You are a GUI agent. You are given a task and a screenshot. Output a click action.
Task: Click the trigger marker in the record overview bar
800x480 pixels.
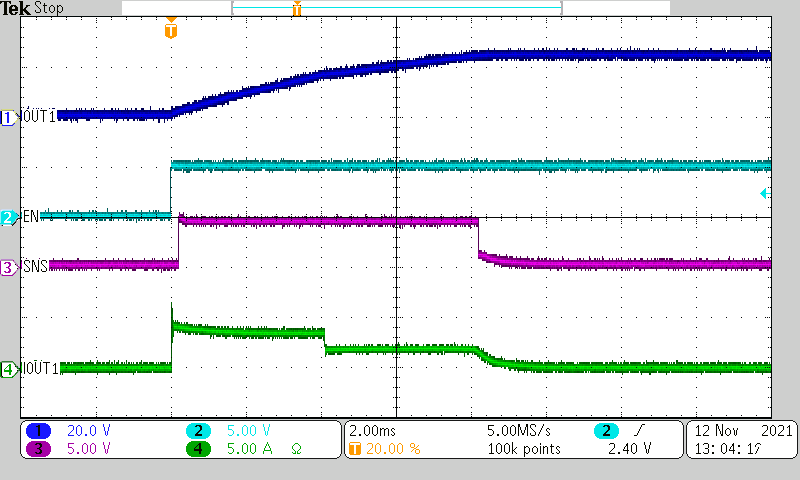296,8
